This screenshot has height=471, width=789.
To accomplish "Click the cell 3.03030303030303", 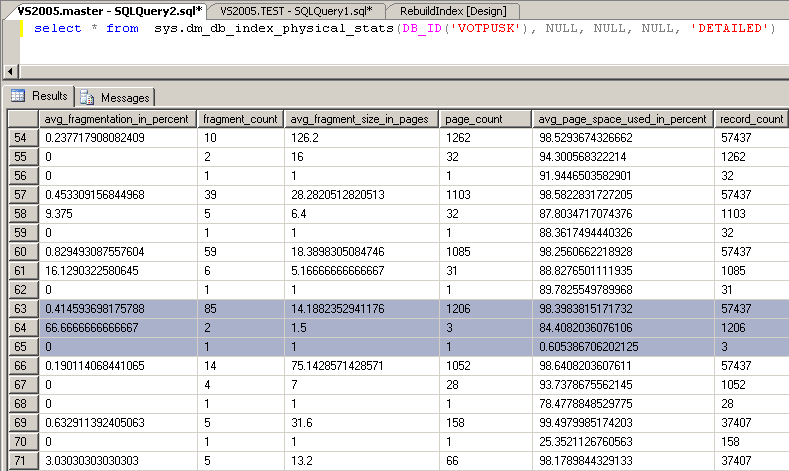I will click(118, 460).
